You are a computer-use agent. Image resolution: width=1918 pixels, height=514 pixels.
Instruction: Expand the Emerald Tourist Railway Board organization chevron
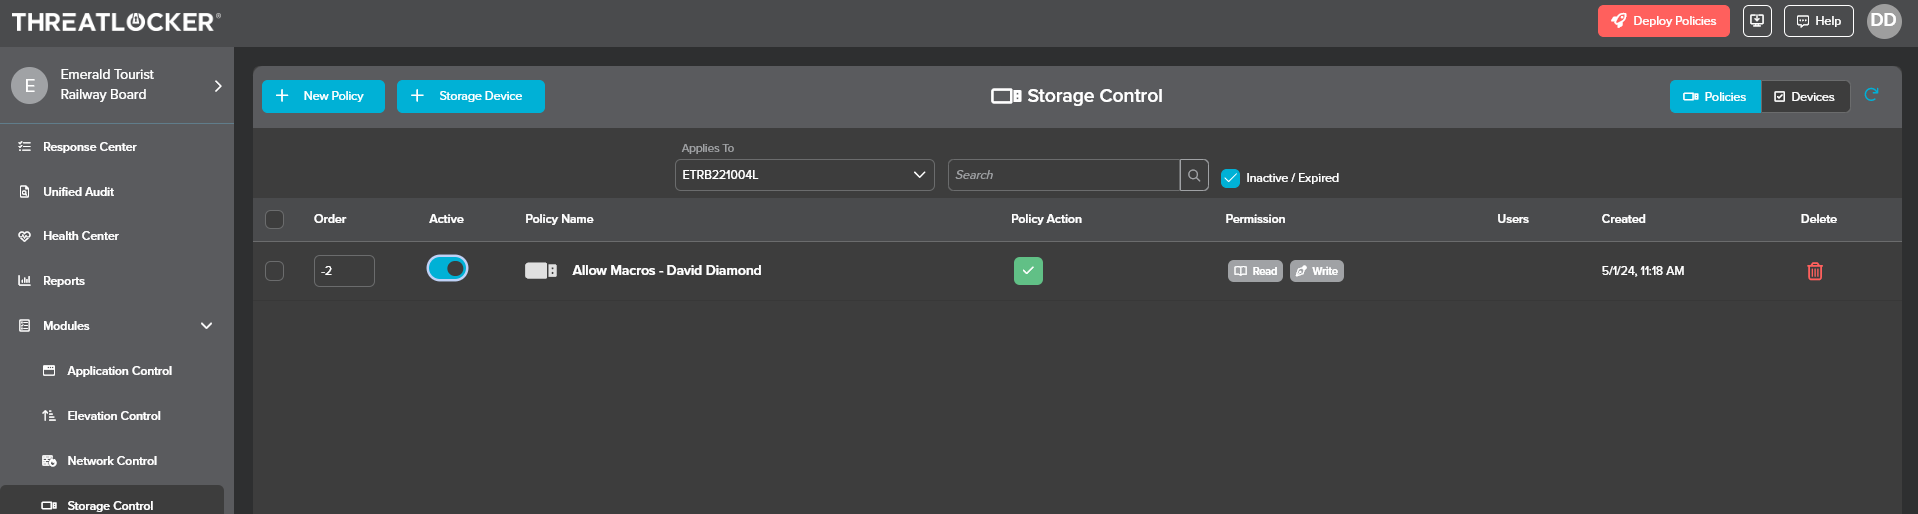pos(218,86)
